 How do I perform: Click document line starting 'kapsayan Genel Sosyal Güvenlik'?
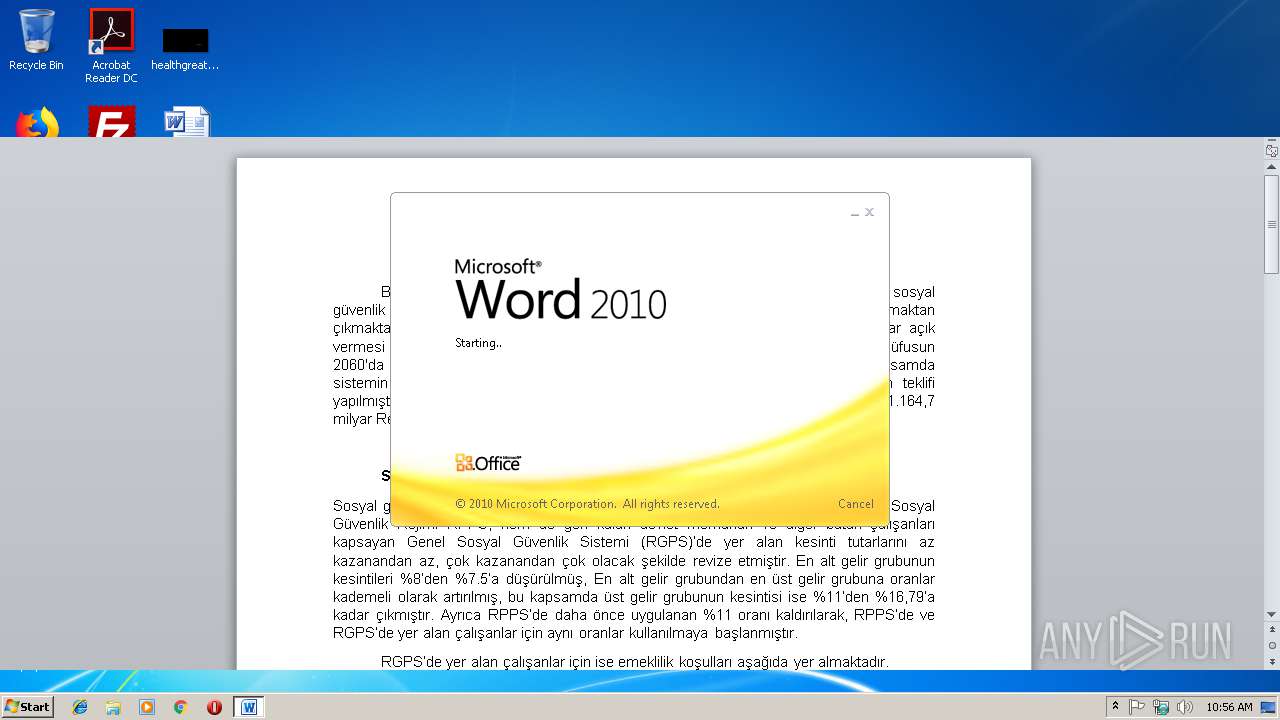(634, 543)
